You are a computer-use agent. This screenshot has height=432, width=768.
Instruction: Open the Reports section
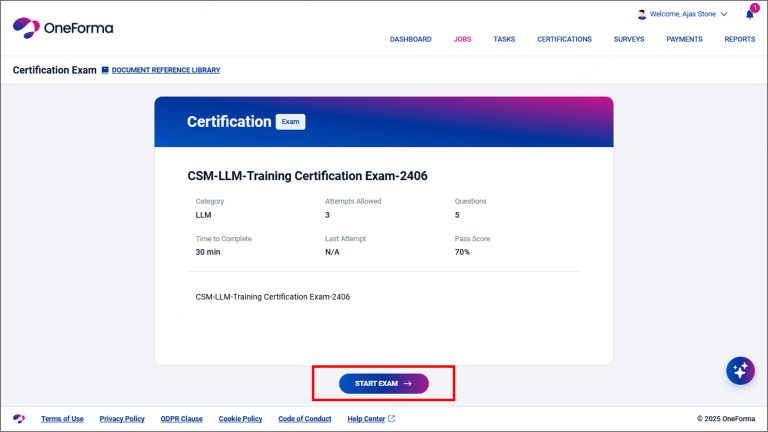(x=739, y=39)
